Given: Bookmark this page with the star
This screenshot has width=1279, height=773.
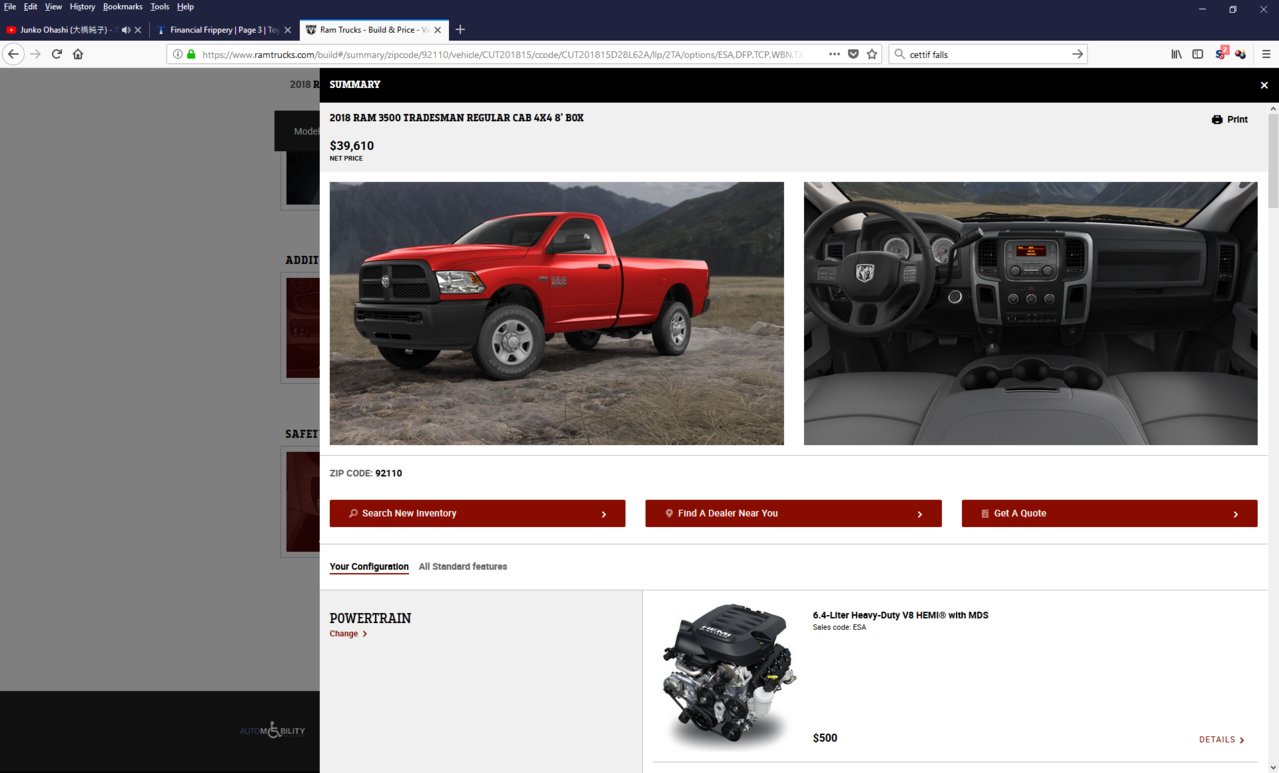Looking at the screenshot, I should [x=872, y=54].
